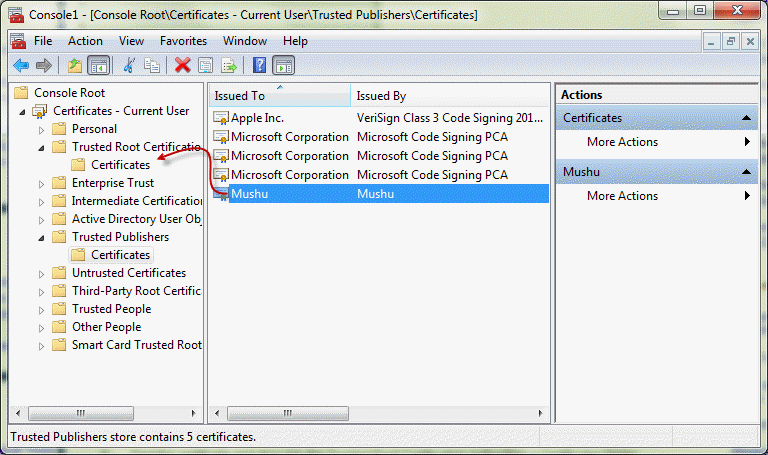
Task: Expand the Enterprise Trust node
Action: [x=42, y=184]
